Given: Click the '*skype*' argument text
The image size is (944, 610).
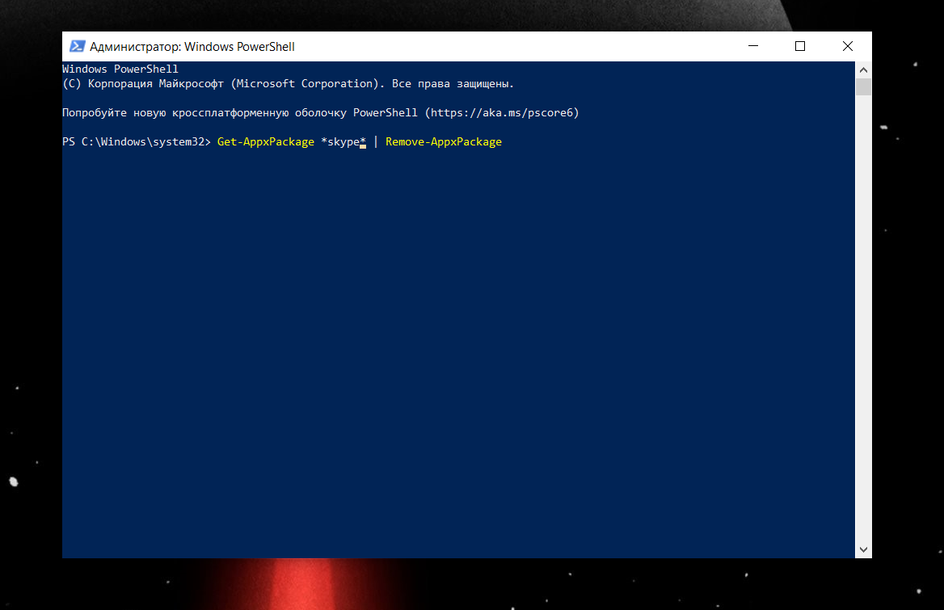Looking at the screenshot, I should [x=343, y=142].
